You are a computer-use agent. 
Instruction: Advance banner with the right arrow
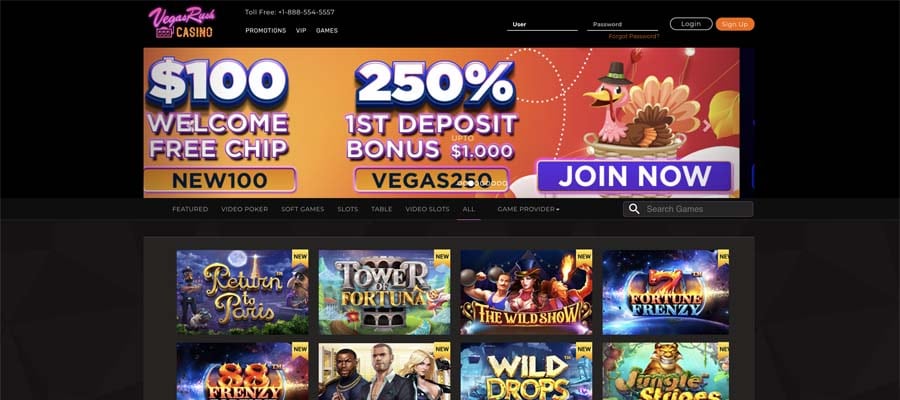pyautogui.click(x=707, y=126)
